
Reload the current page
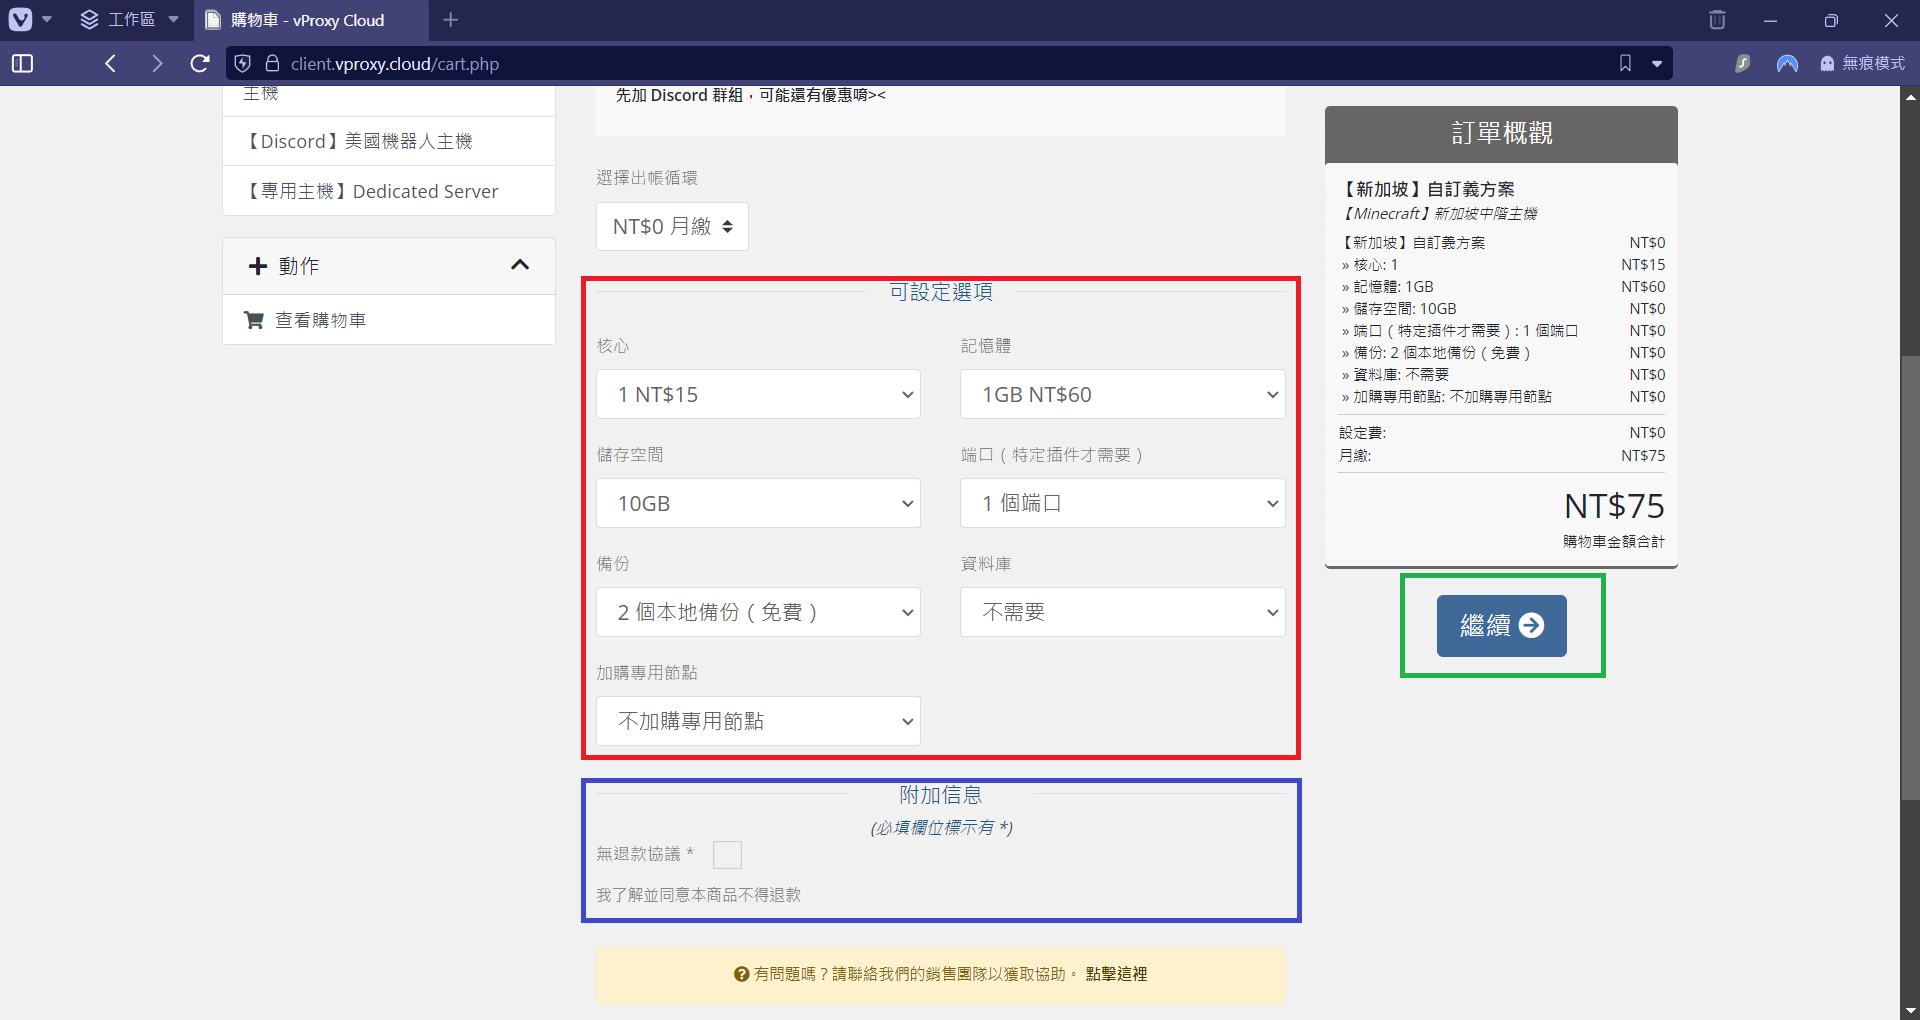click(200, 64)
